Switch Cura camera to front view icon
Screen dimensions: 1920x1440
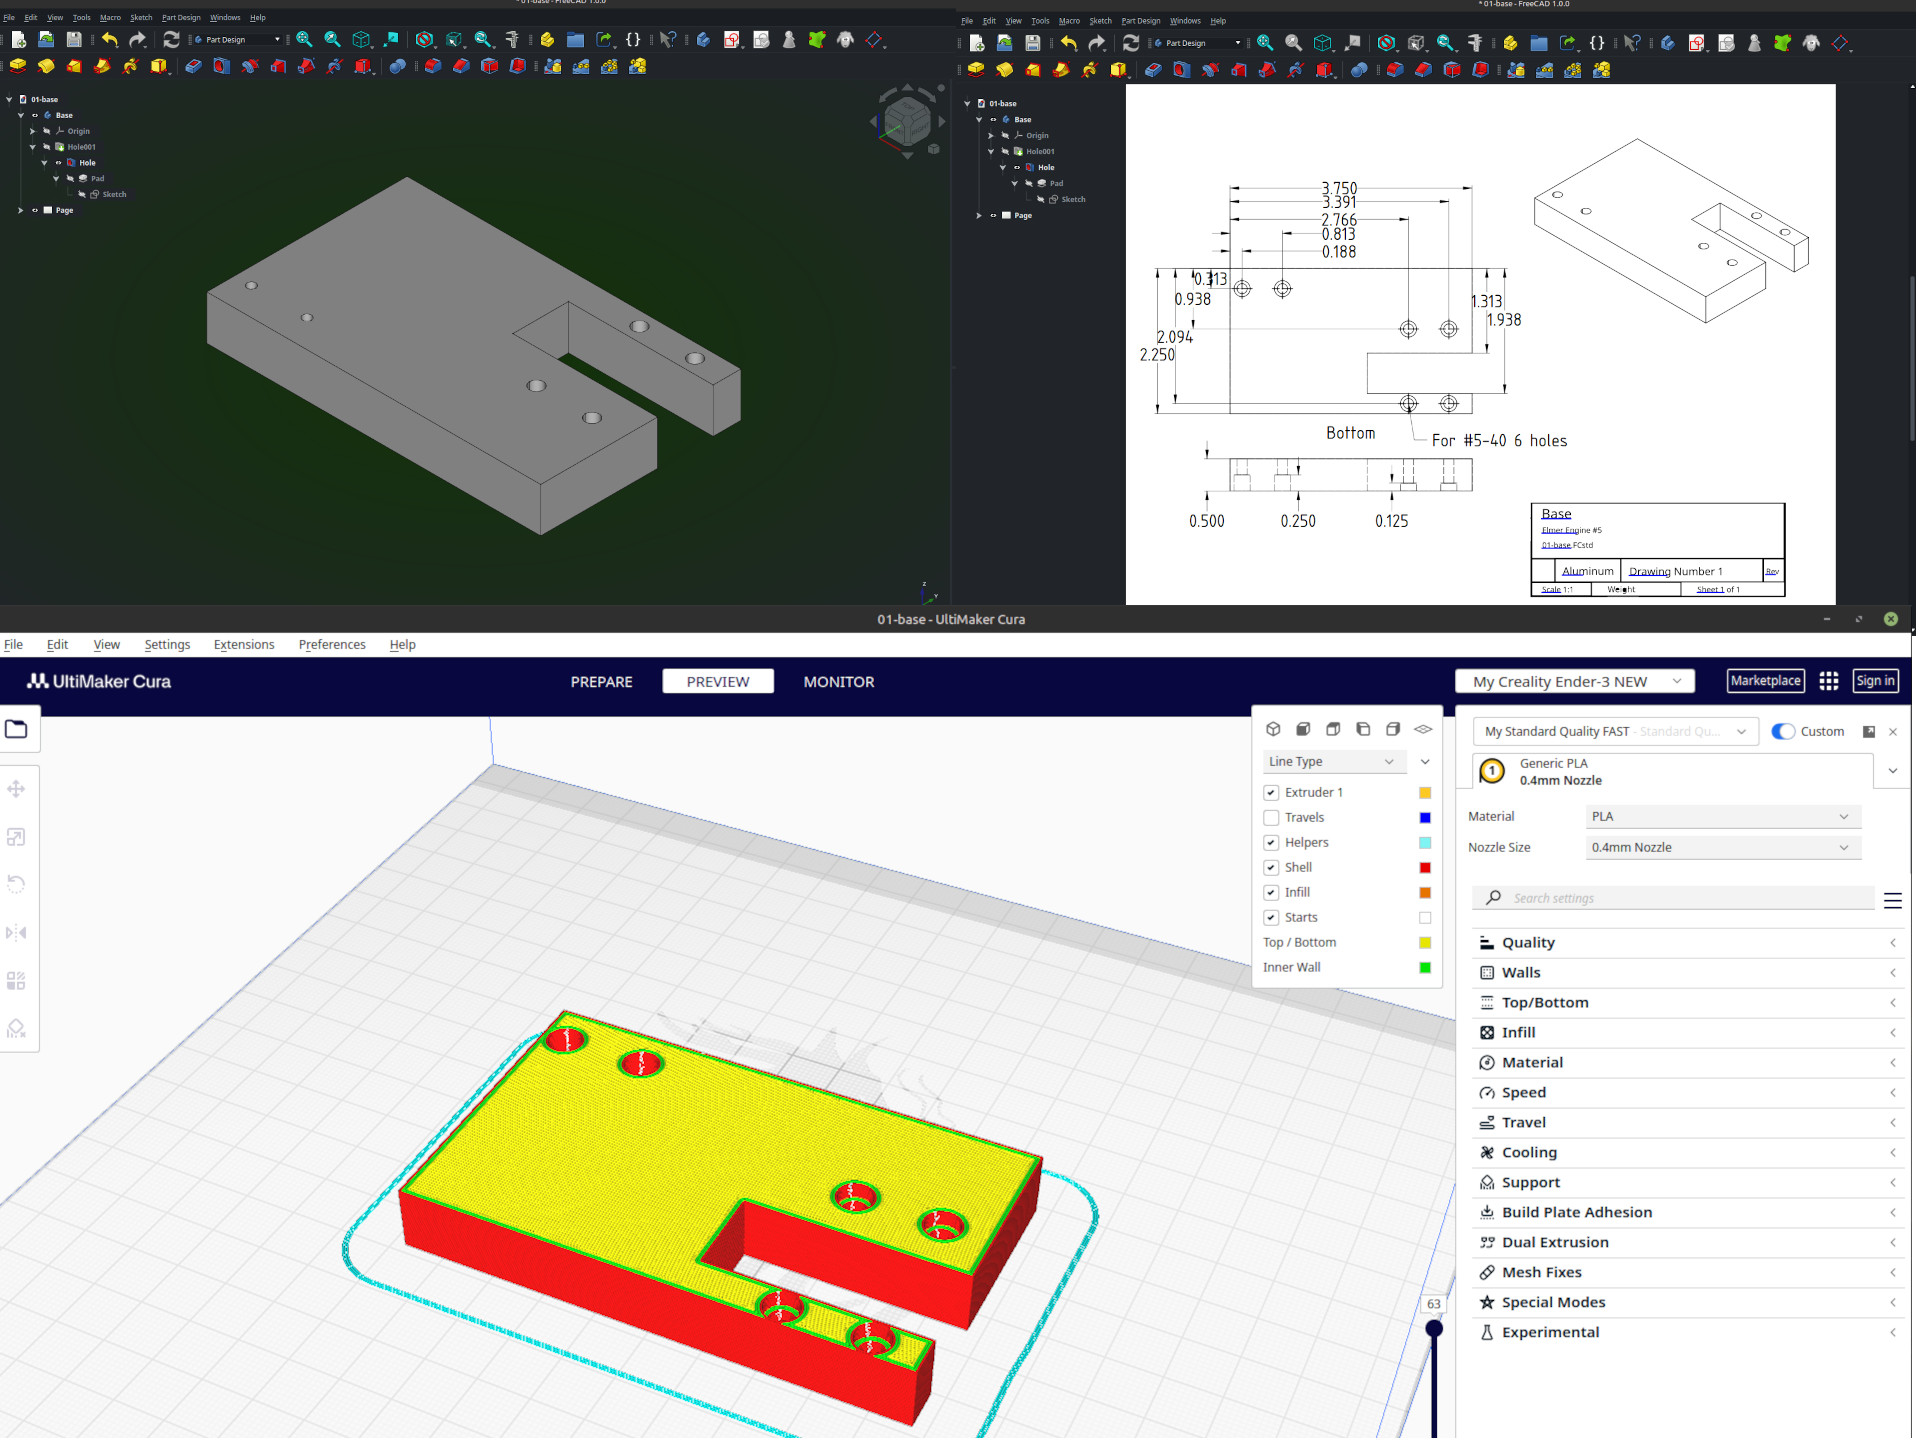[x=1303, y=730]
